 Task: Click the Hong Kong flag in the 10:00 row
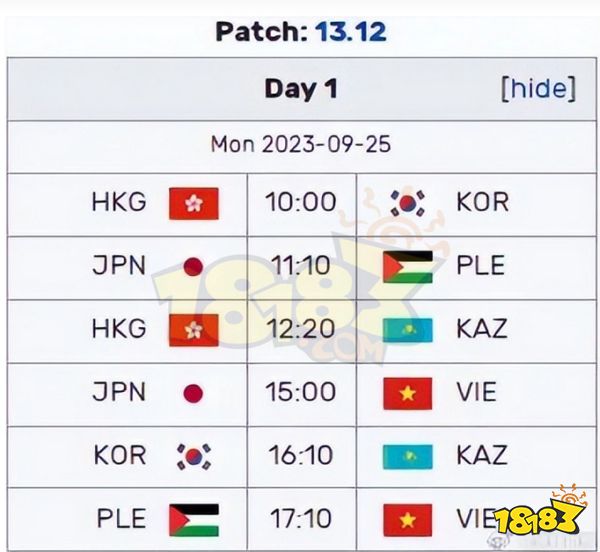pyautogui.click(x=194, y=203)
